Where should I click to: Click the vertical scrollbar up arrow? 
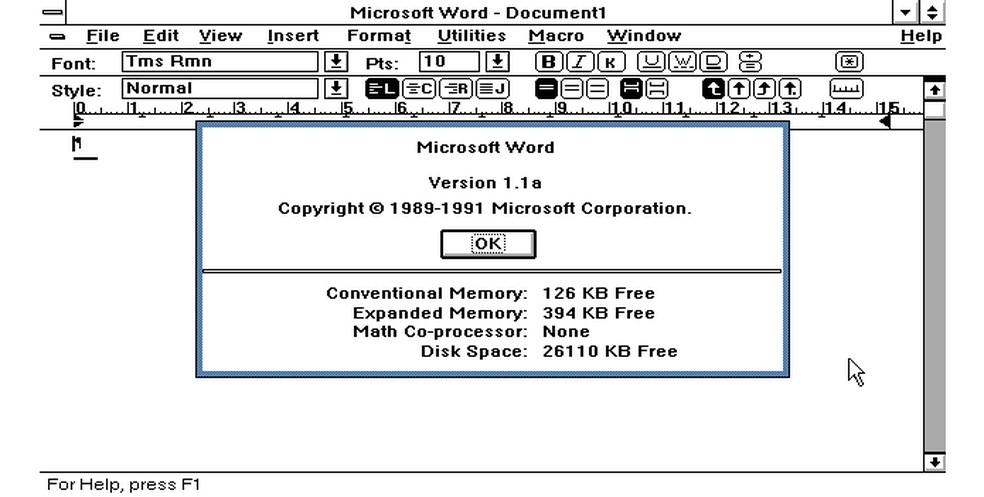(934, 90)
